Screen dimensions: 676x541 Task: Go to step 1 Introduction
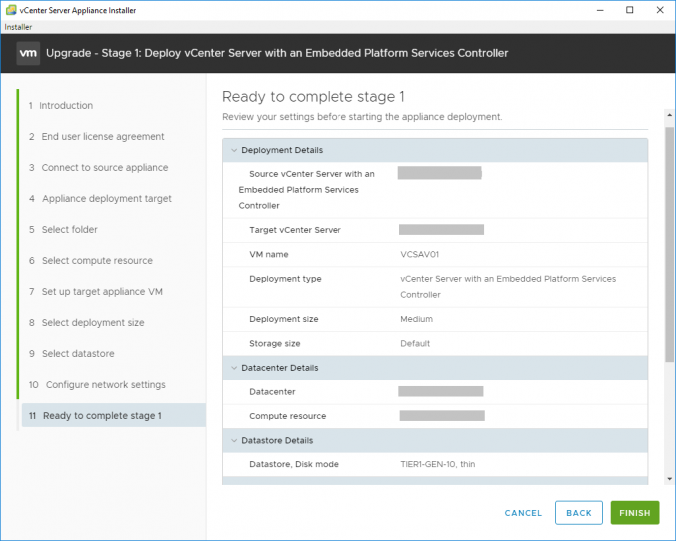(61, 106)
